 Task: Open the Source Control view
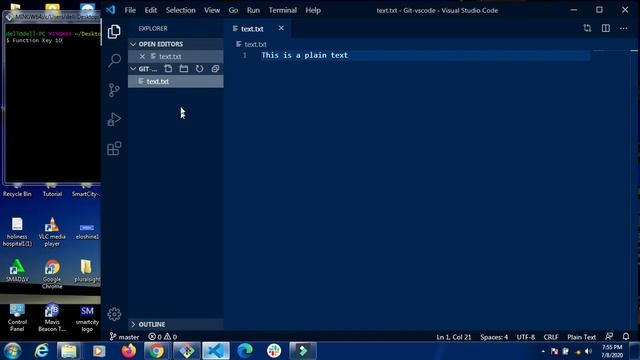pos(114,90)
